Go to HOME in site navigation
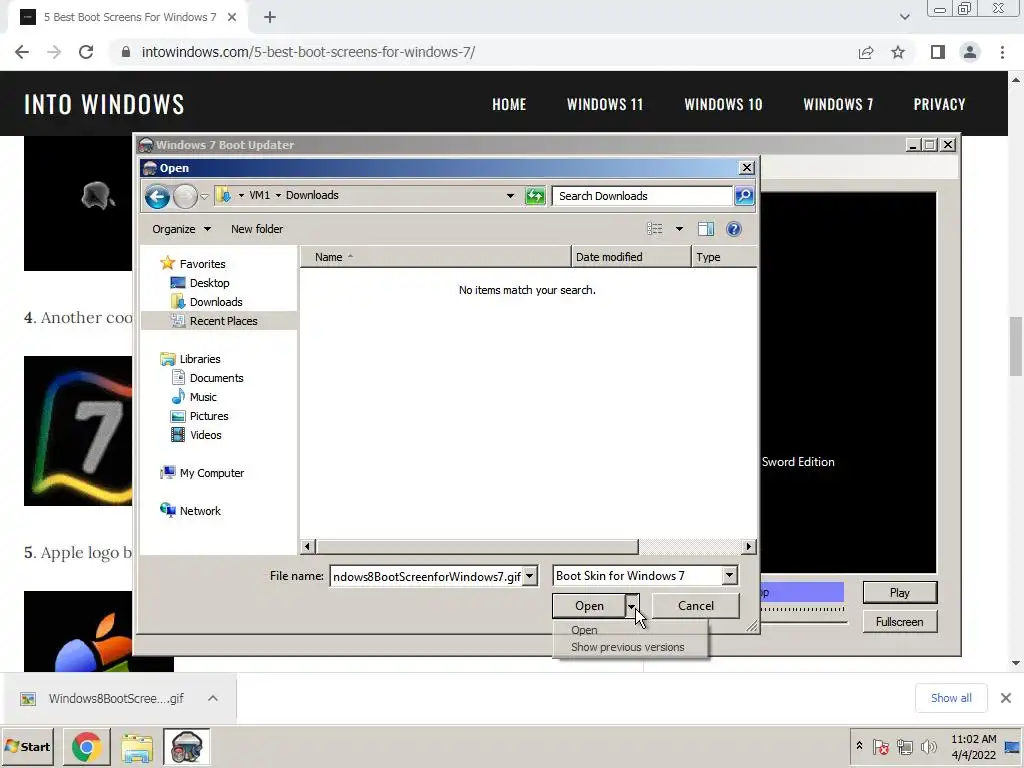This screenshot has height=768, width=1024. point(509,104)
